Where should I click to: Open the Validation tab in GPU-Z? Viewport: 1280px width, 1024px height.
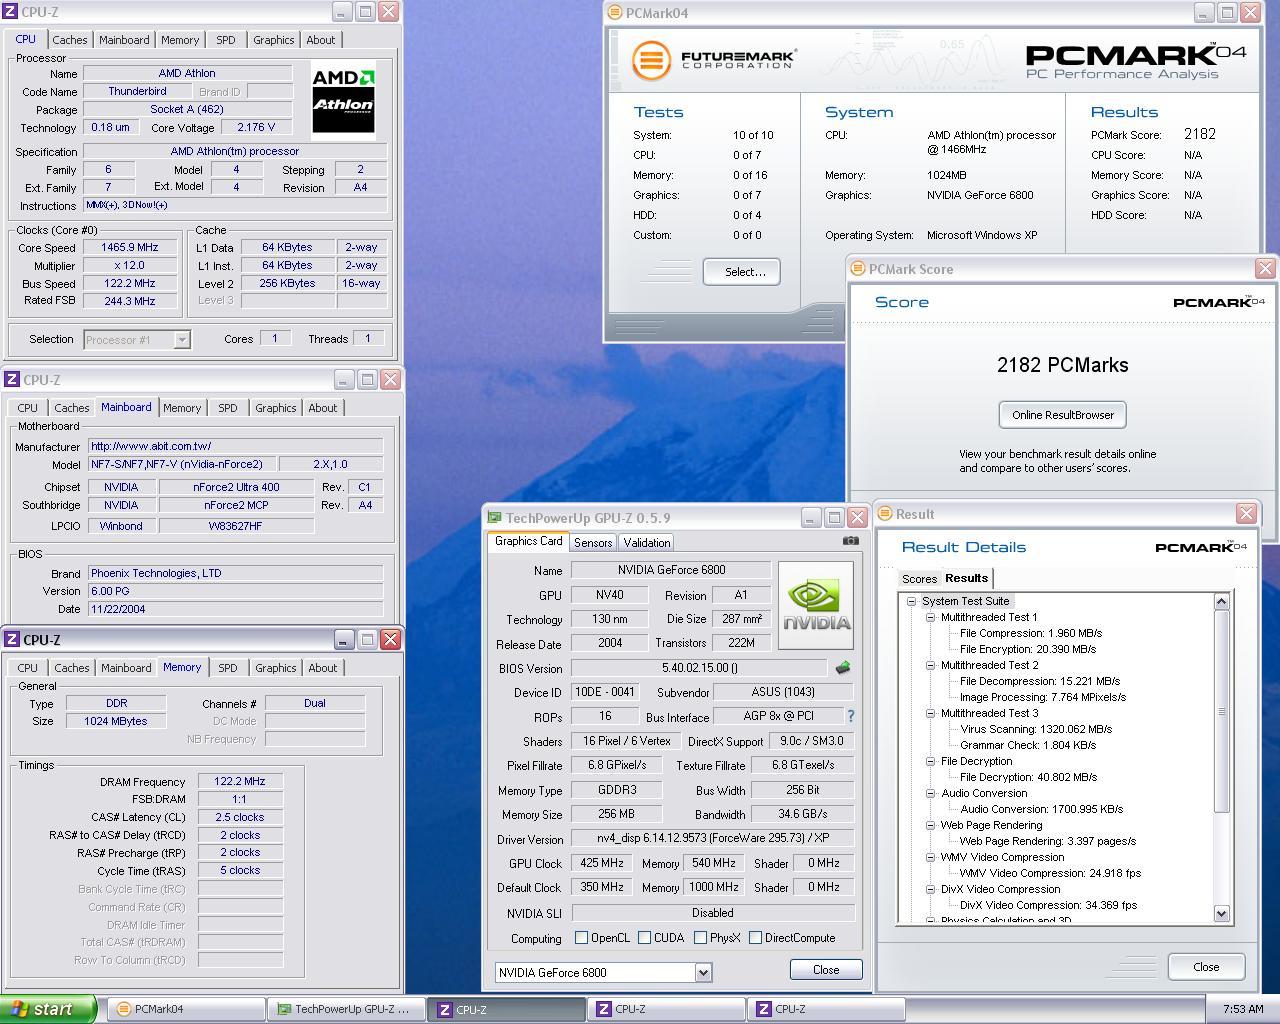point(646,542)
